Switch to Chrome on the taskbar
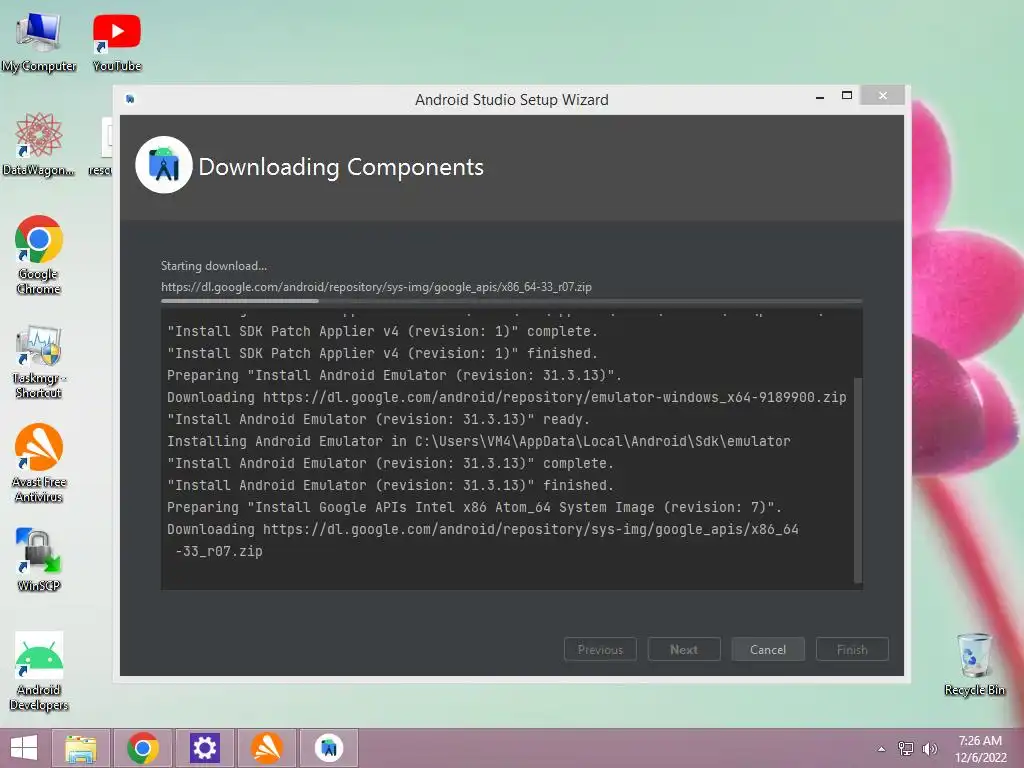The height and width of the screenshot is (768, 1024). pyautogui.click(x=143, y=748)
